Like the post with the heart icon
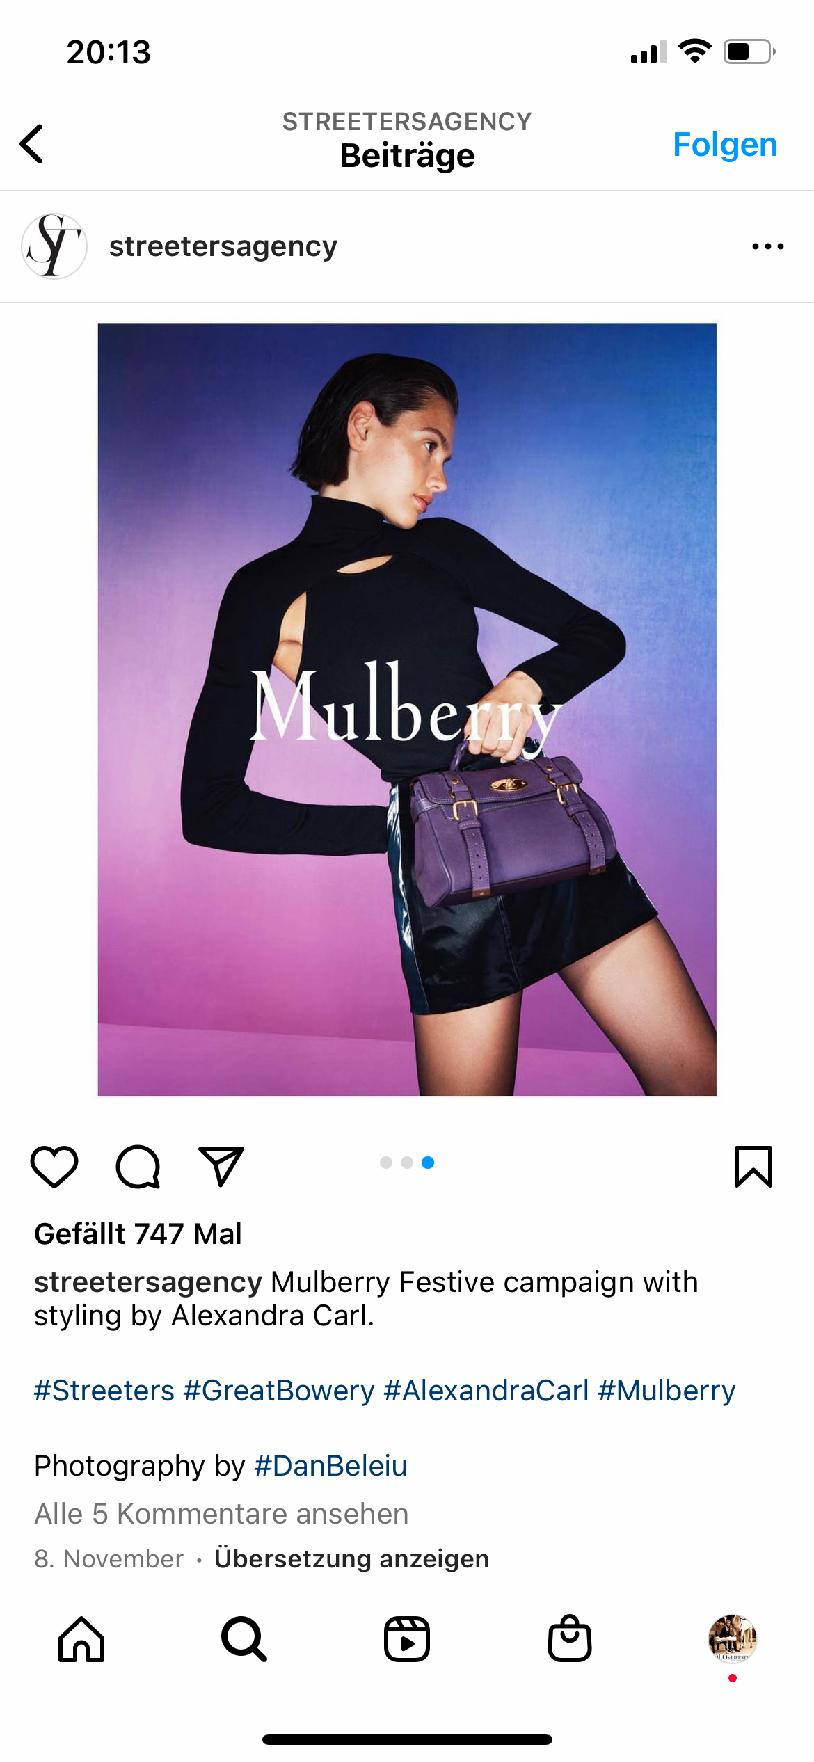 point(54,1166)
